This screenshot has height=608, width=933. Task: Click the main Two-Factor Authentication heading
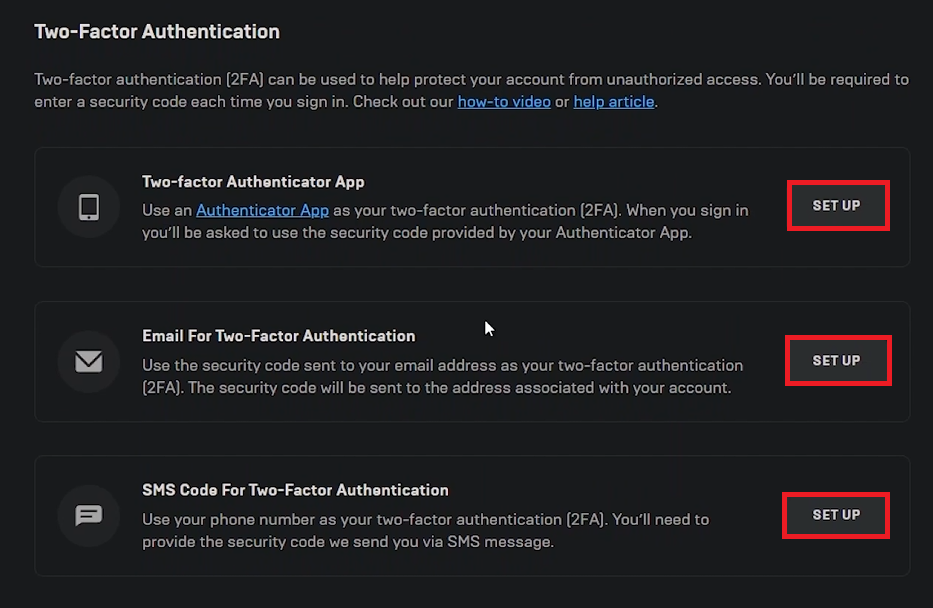pyautogui.click(x=157, y=32)
